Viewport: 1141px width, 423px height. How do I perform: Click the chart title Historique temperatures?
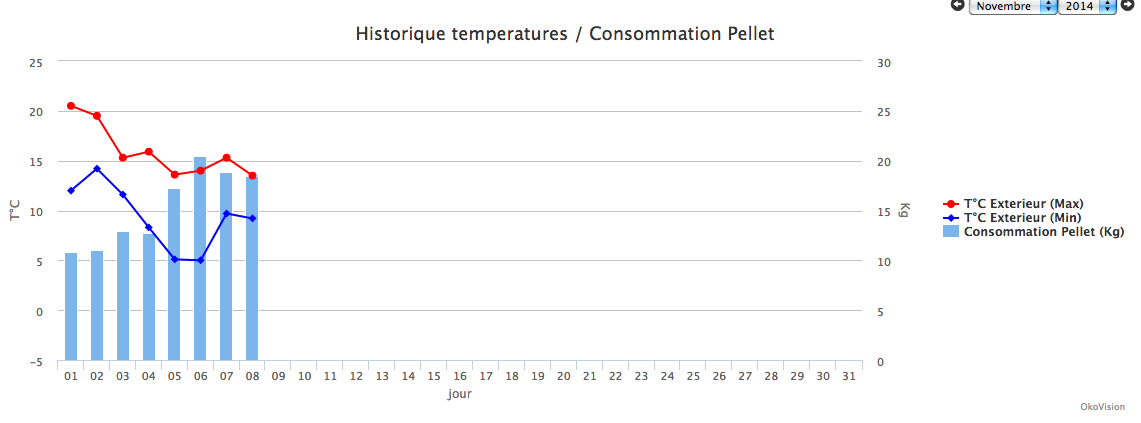point(565,34)
